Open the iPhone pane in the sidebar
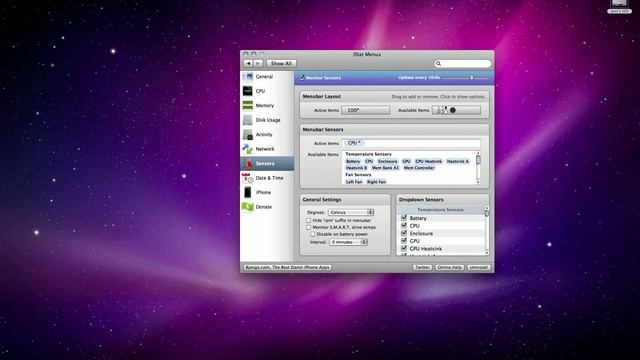This screenshot has width=640, height=360. click(x=267, y=192)
